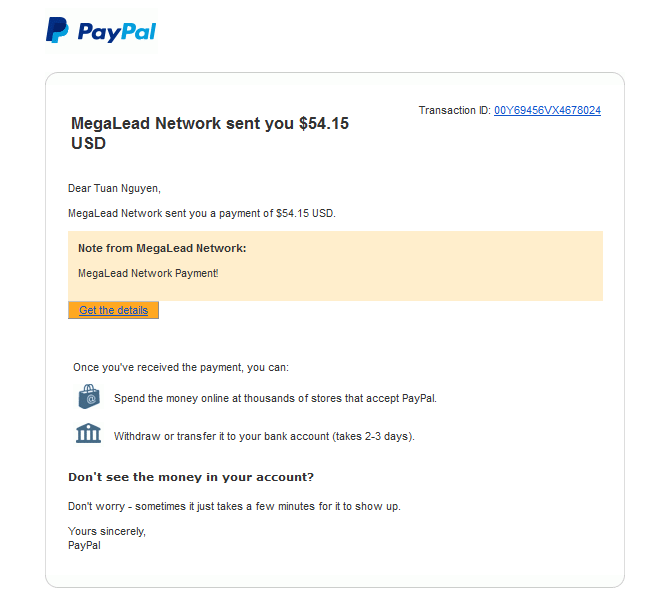The image size is (672, 597).
Task: Click the PayPal wordmark in the header
Action: click(117, 32)
